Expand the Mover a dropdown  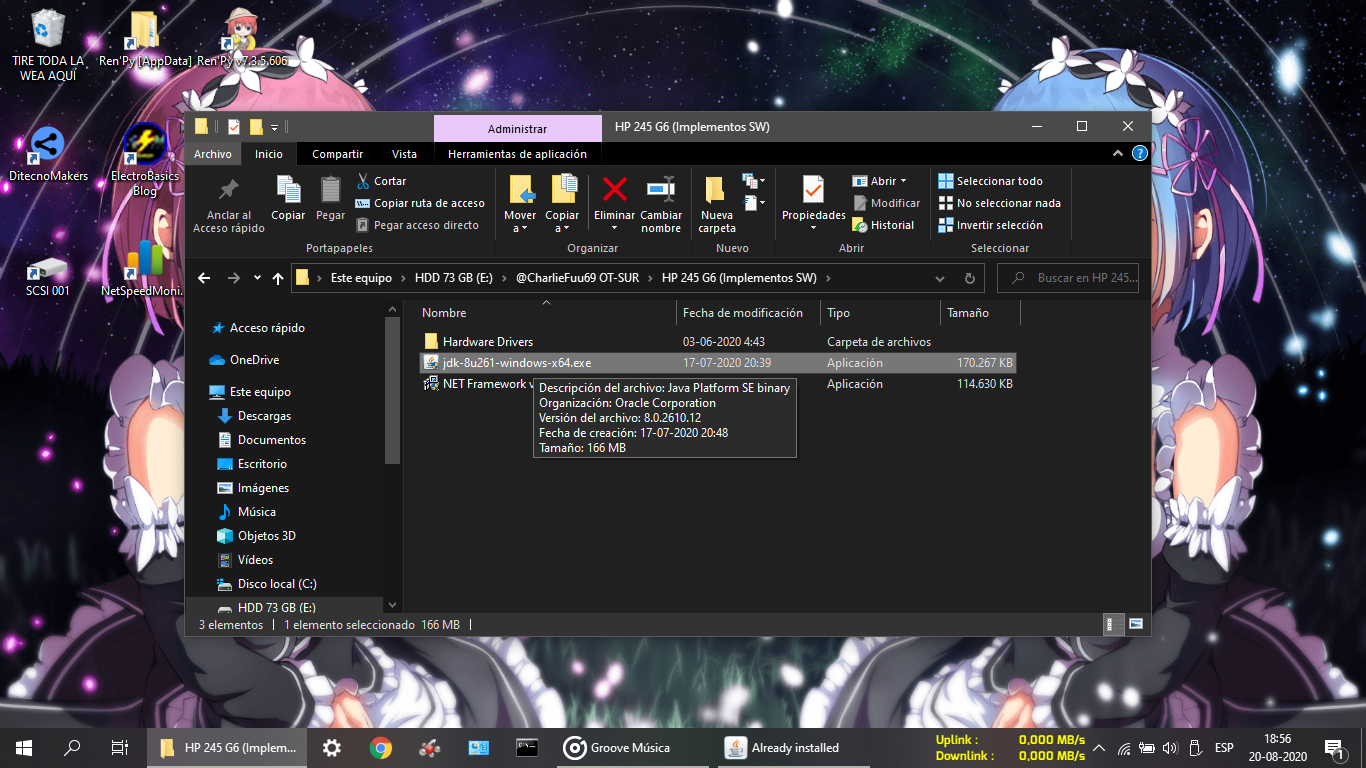point(520,228)
